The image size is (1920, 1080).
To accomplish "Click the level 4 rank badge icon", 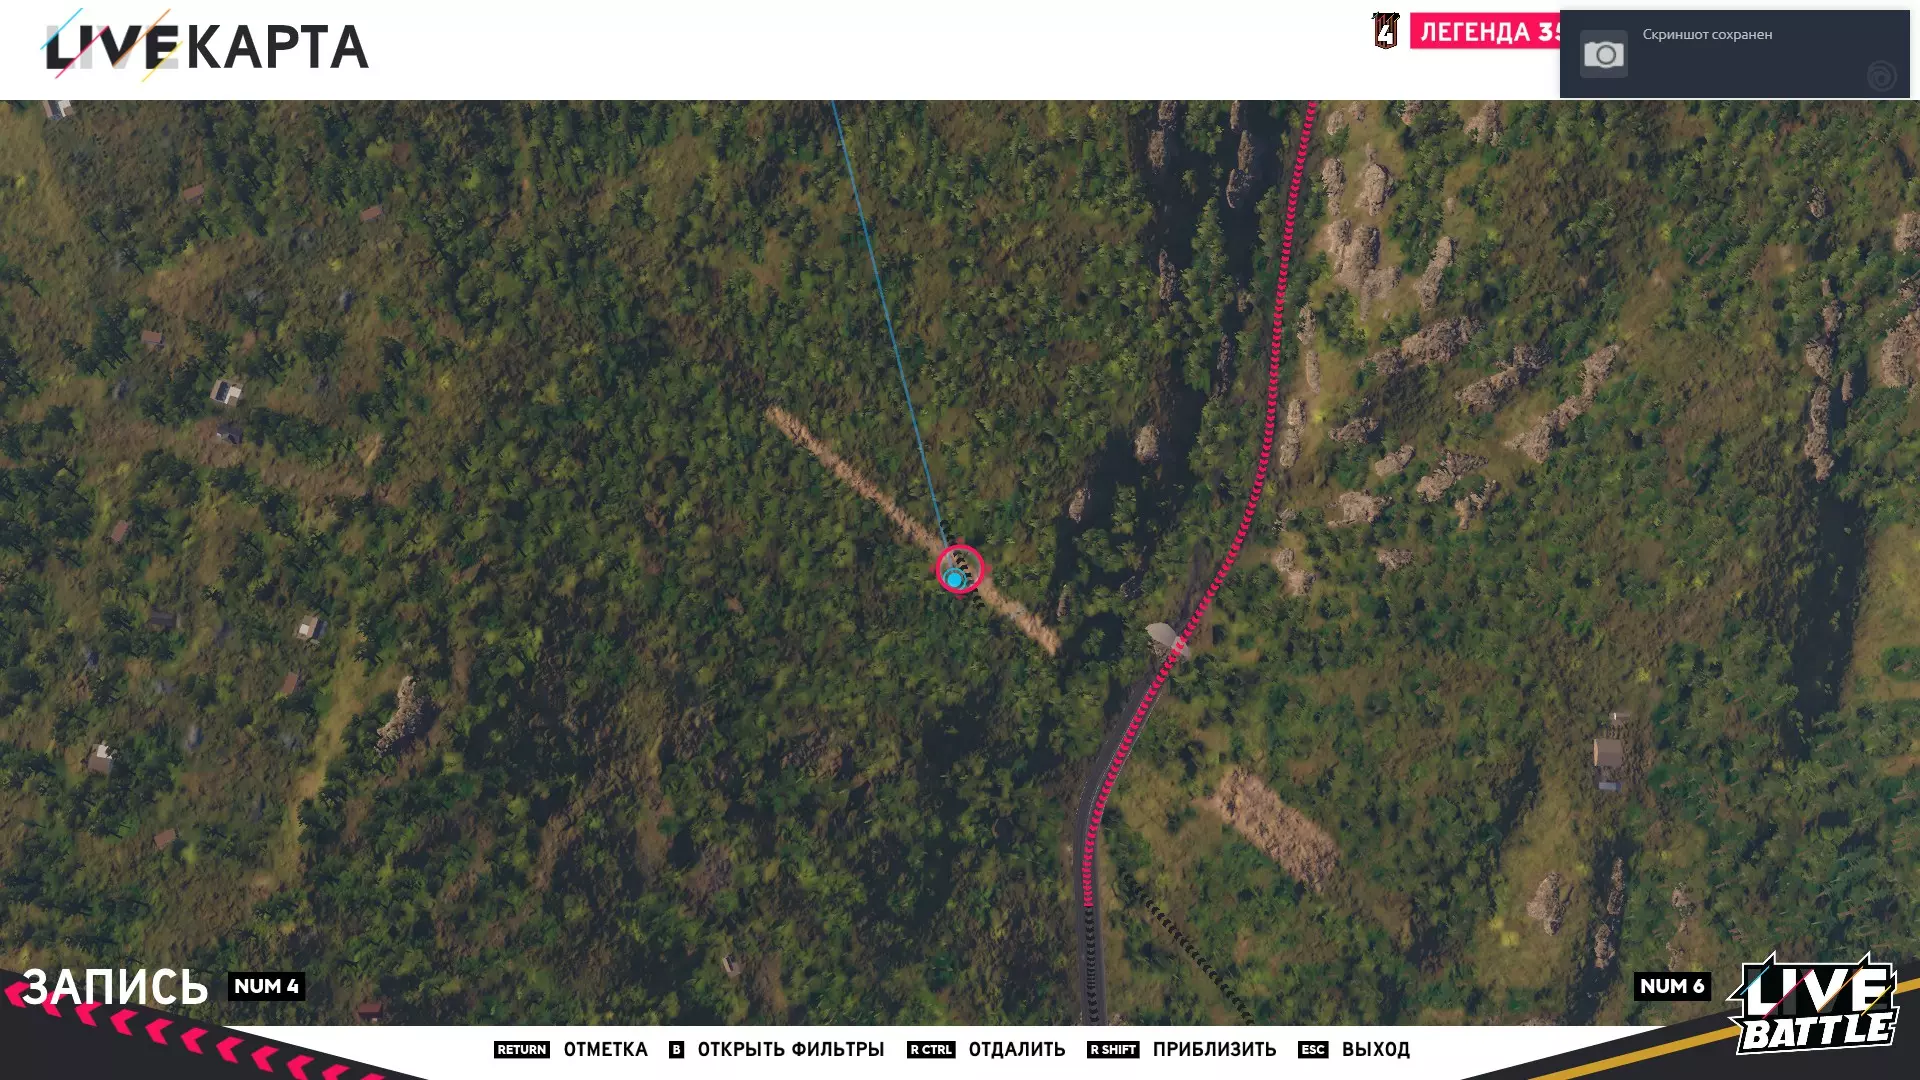I will pyautogui.click(x=1385, y=31).
